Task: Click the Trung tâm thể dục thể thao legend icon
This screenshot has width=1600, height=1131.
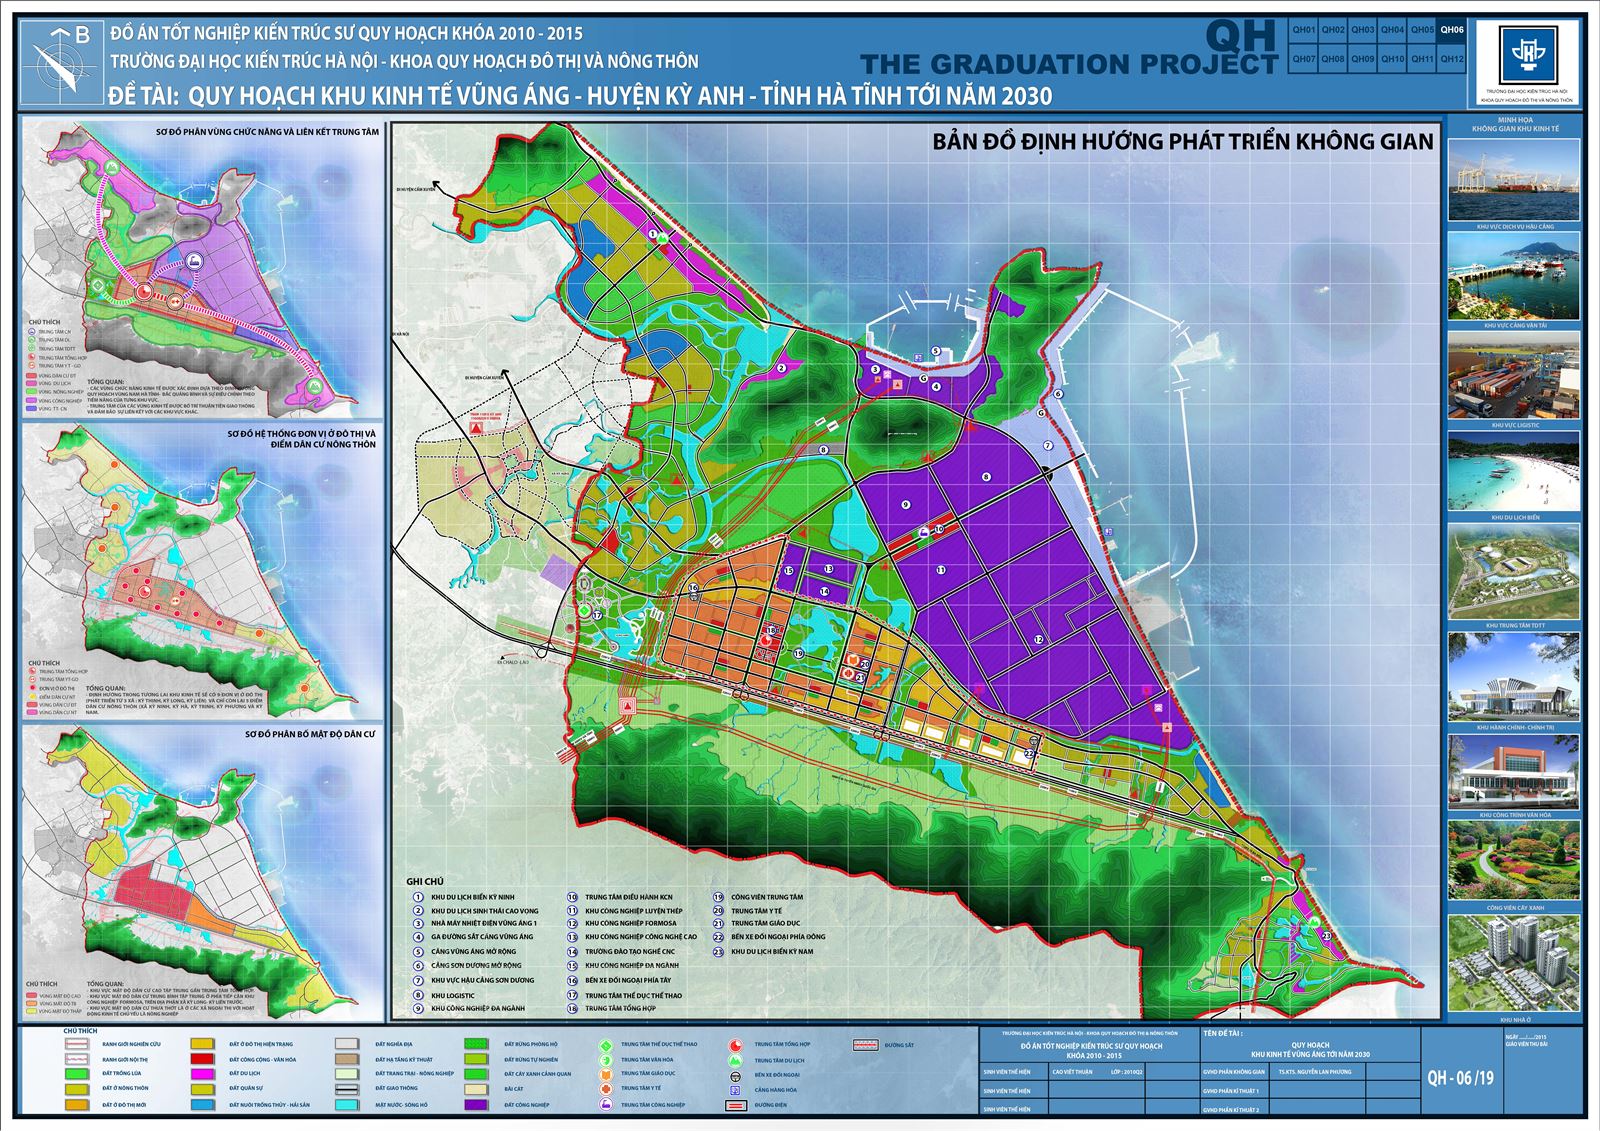Action: (605, 1045)
